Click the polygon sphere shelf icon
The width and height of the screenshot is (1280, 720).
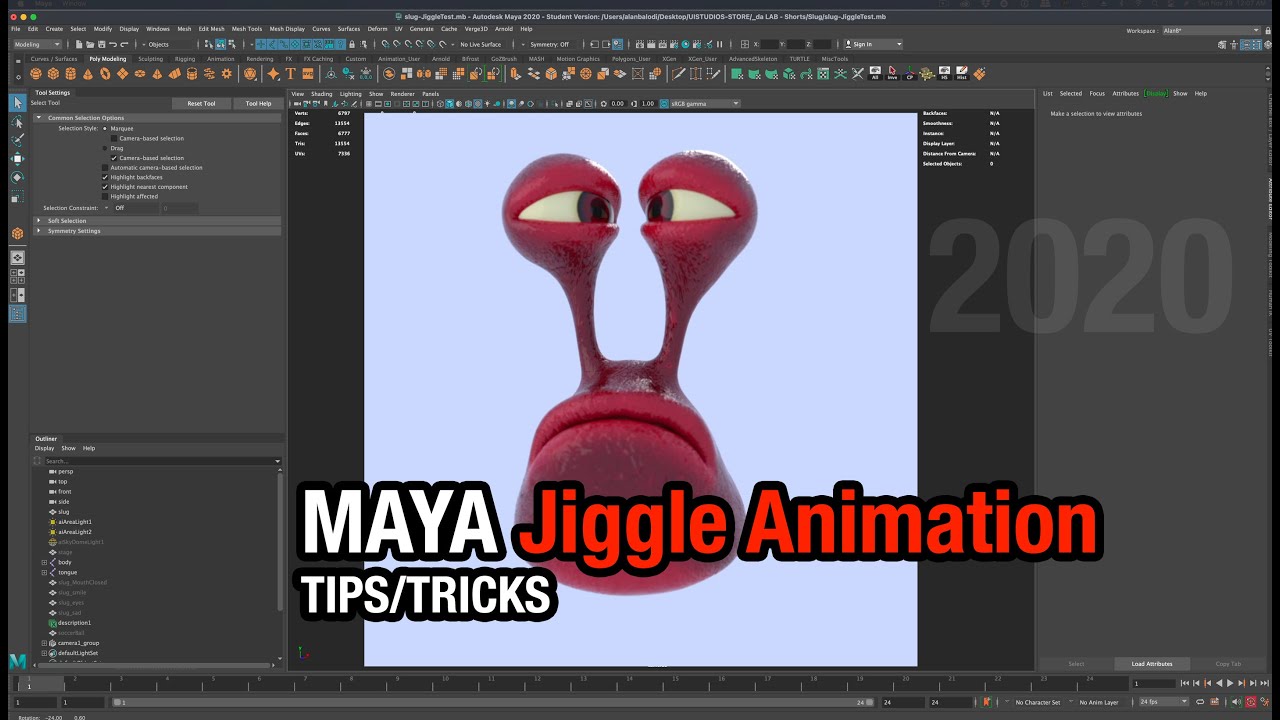coord(35,73)
